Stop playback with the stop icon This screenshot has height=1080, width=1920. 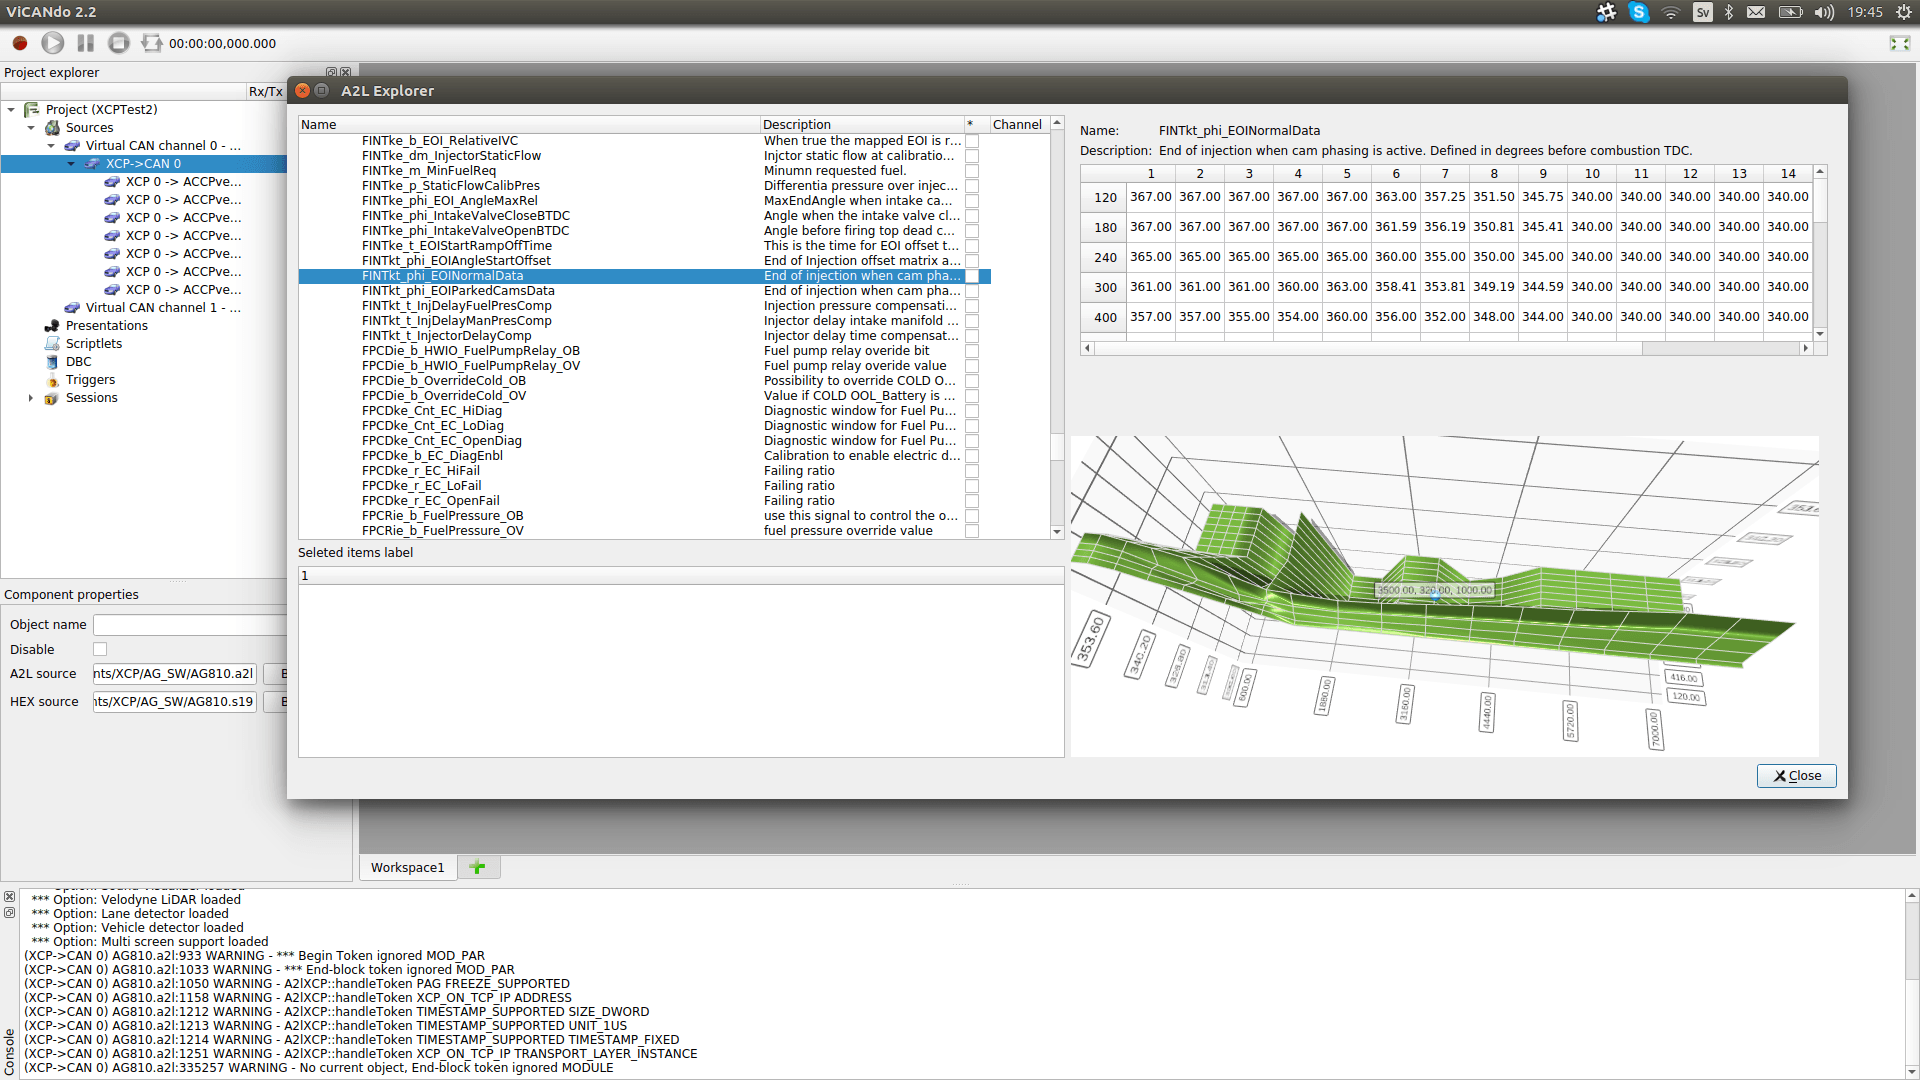tap(119, 43)
